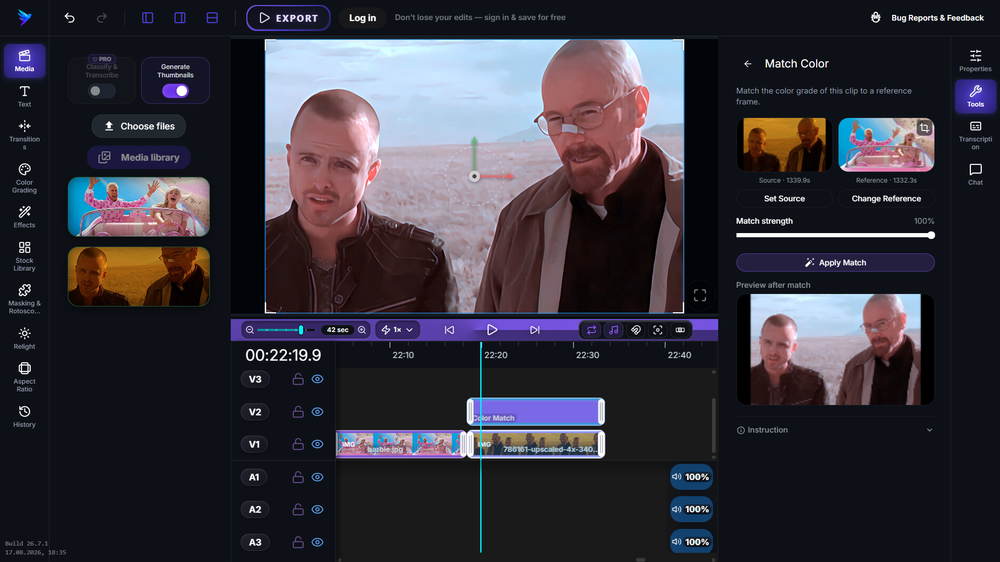The width and height of the screenshot is (1000, 562).
Task: Open the Stock Library
Action: pos(24,256)
